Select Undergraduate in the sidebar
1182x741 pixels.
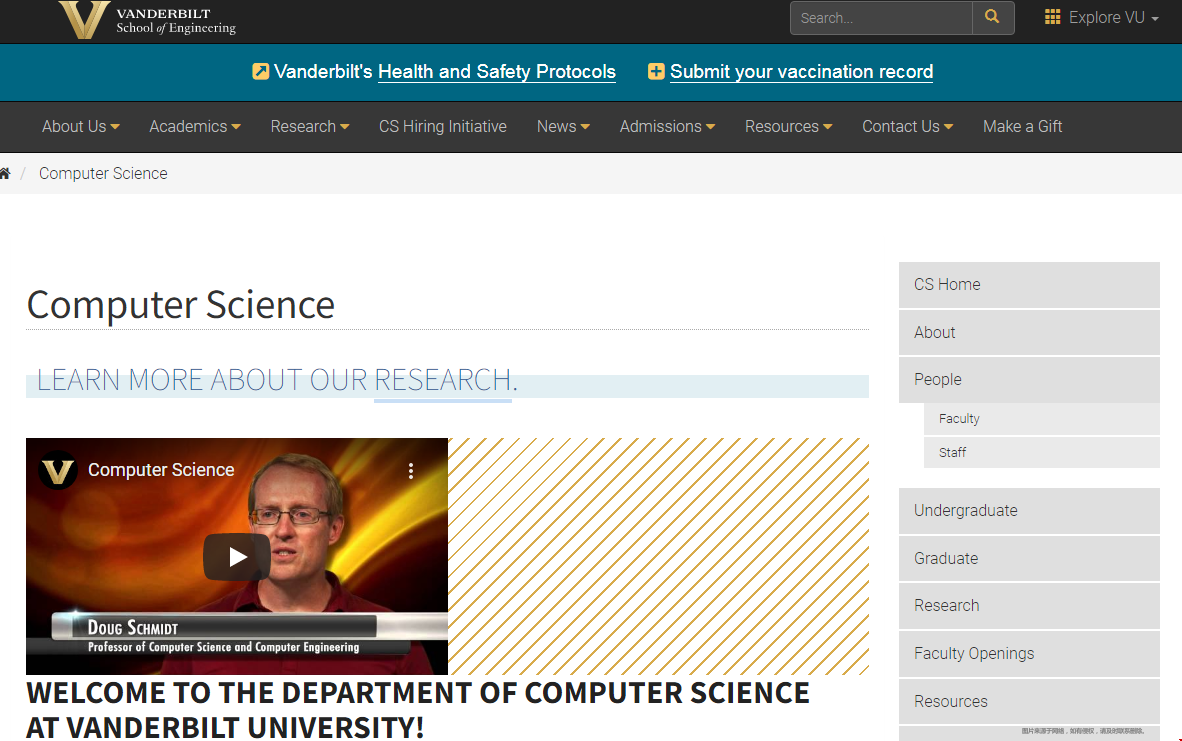(1029, 510)
